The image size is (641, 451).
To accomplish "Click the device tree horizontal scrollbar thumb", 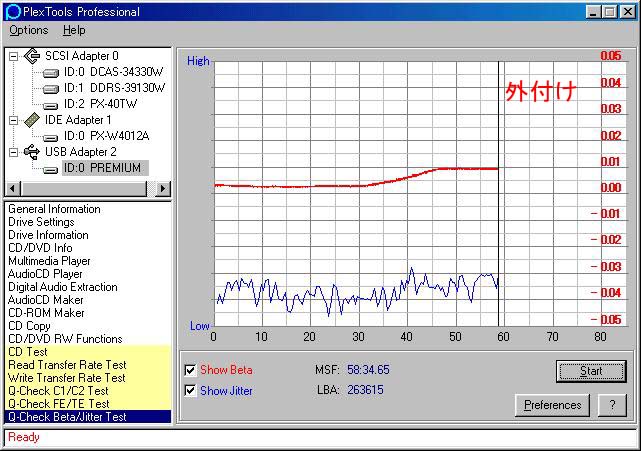I will 83,188.
